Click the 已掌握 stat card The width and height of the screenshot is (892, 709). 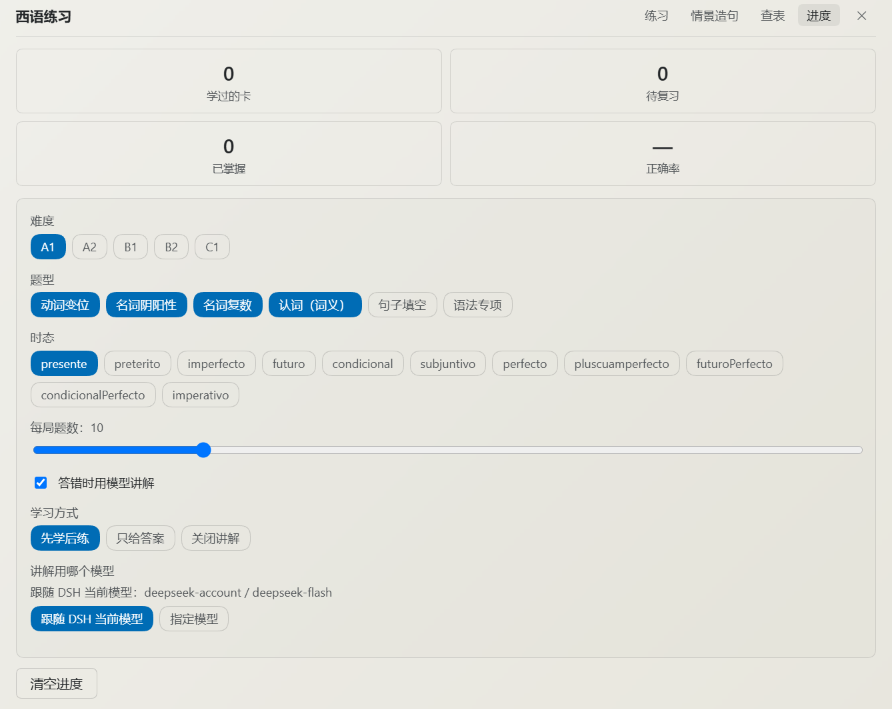coord(229,154)
